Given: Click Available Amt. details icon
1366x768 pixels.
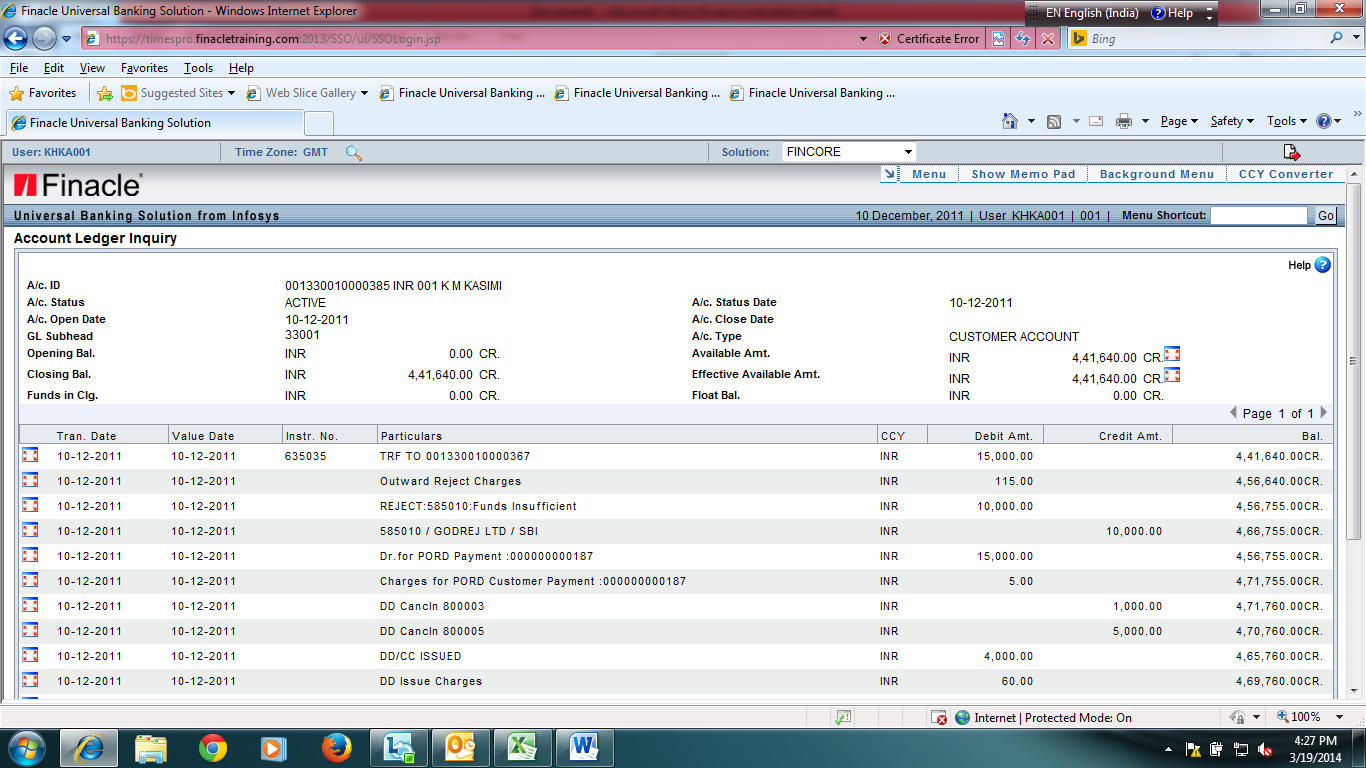Looking at the screenshot, I should (x=1172, y=354).
